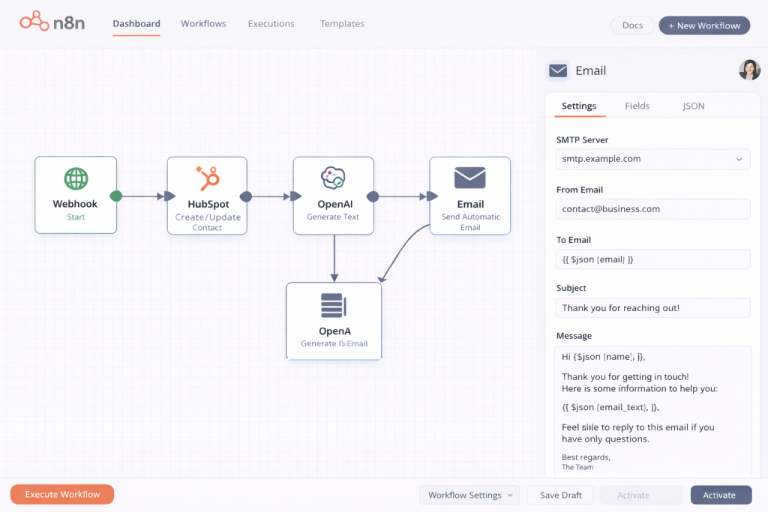Open the Workflow Settings dropdown
The image size is (768, 512).
pyautogui.click(x=468, y=495)
